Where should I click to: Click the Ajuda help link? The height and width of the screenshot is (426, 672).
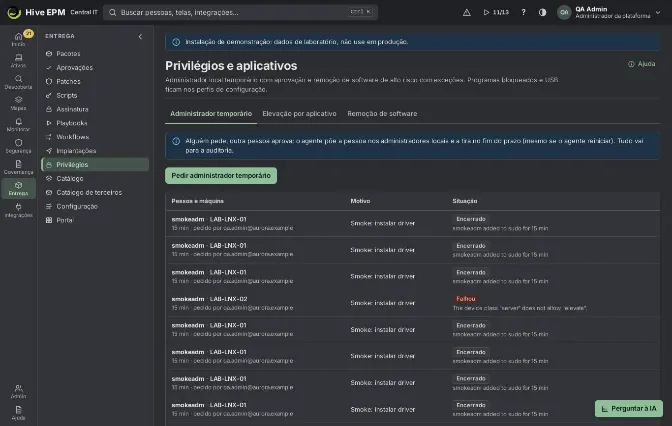tap(642, 64)
